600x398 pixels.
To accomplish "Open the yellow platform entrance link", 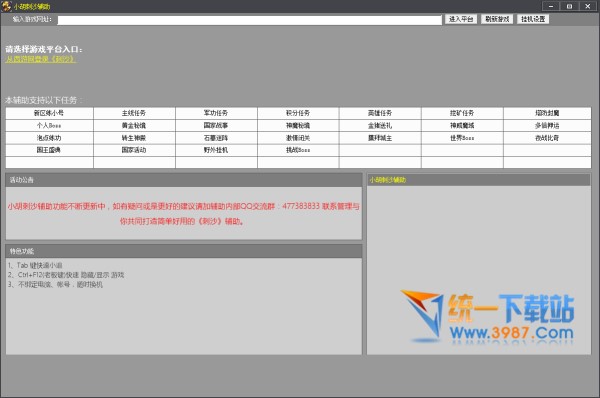I will (x=41, y=59).
